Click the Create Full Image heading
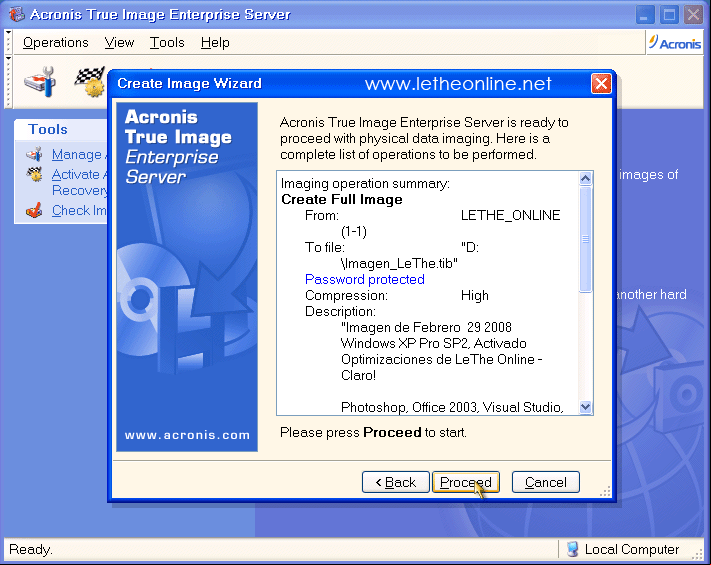This screenshot has height=565, width=711. tap(341, 200)
